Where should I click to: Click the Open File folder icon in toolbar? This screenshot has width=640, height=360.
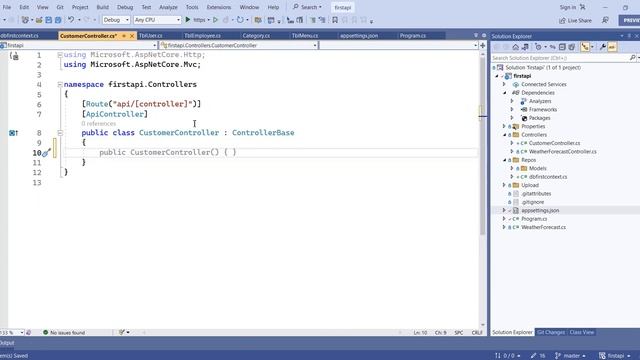tap(39, 20)
